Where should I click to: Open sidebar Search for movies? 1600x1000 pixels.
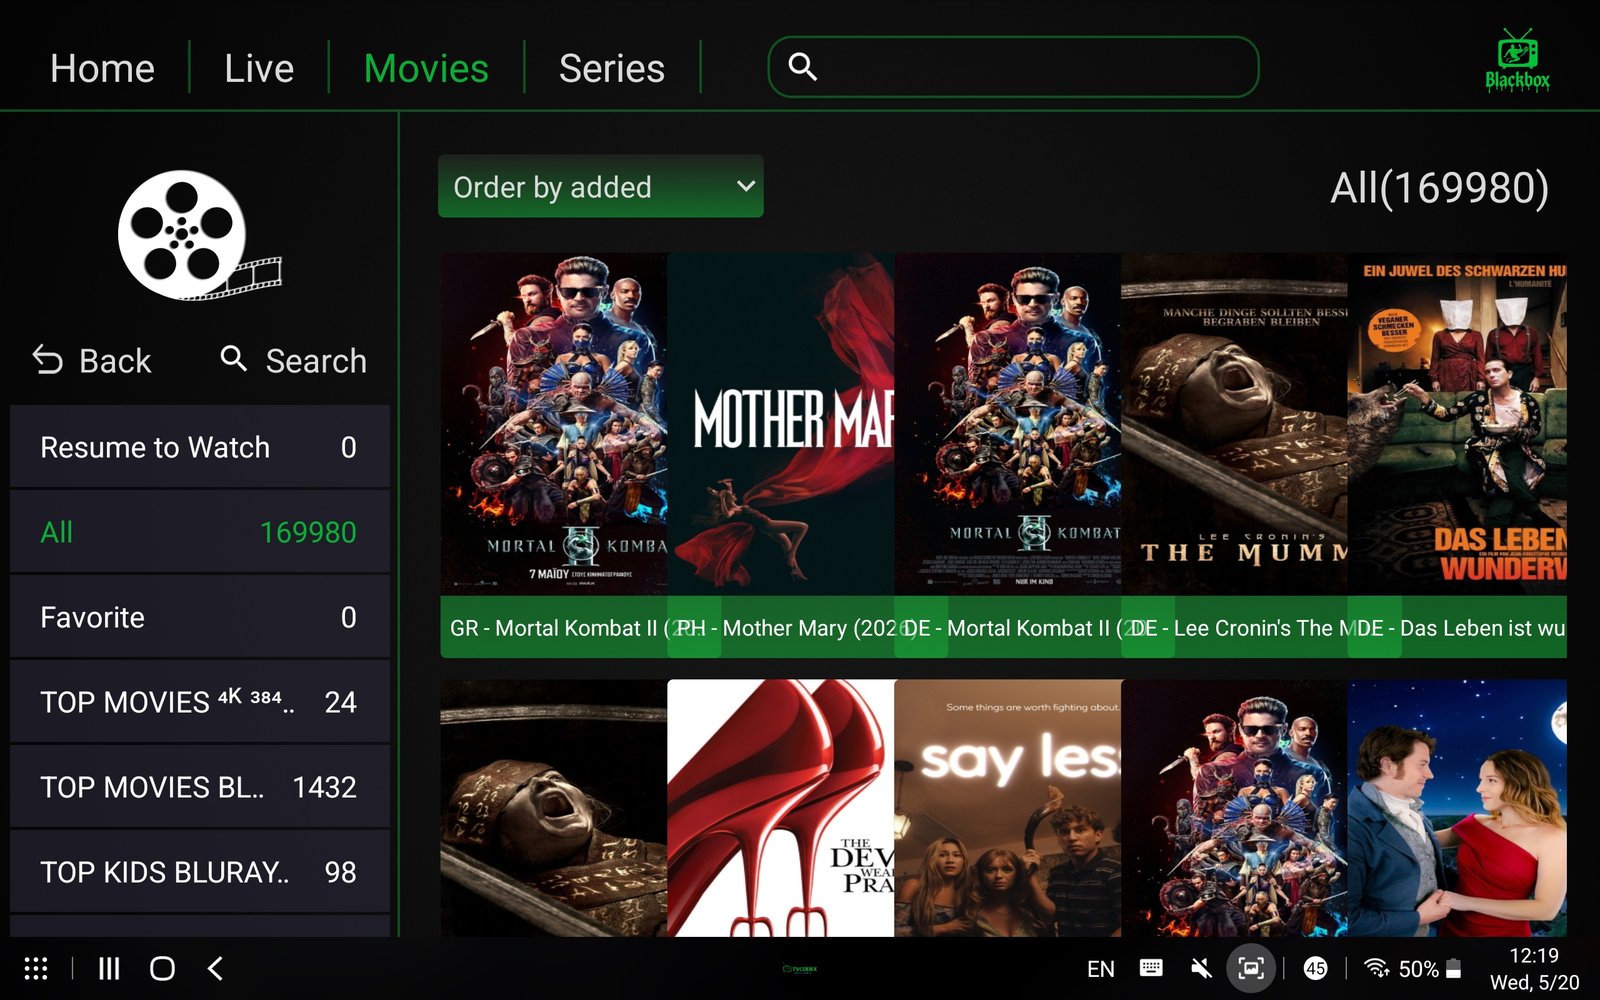tap(294, 360)
